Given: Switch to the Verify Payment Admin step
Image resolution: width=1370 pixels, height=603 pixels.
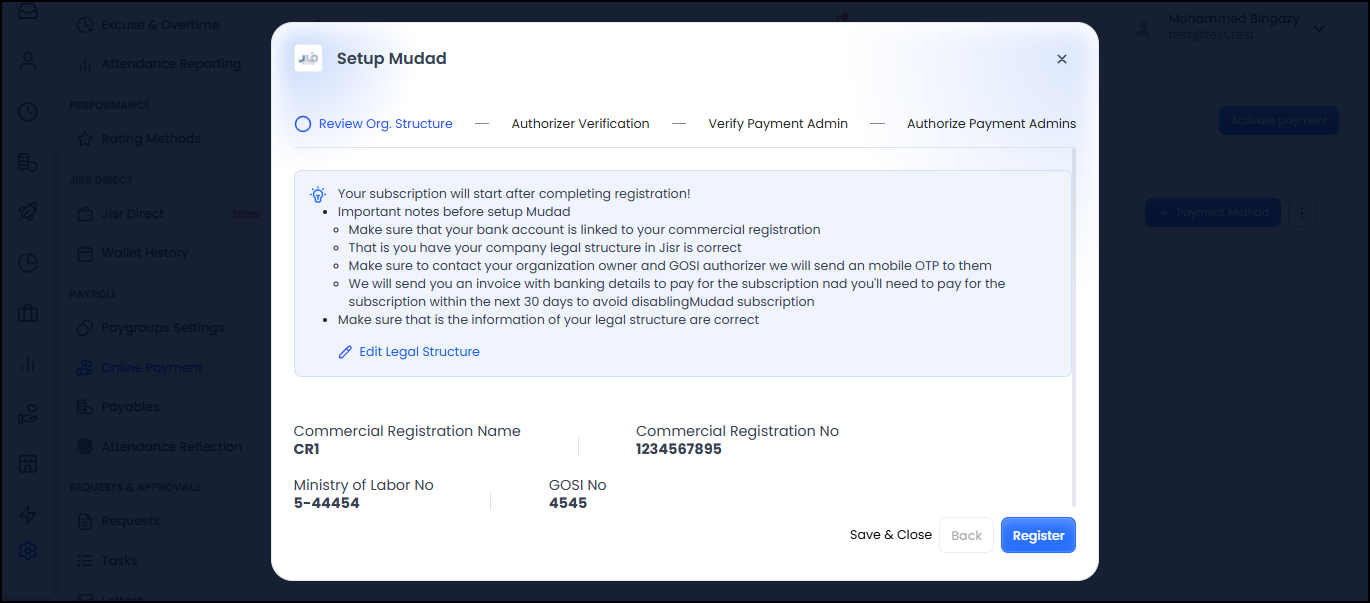Looking at the screenshot, I should coord(778,124).
